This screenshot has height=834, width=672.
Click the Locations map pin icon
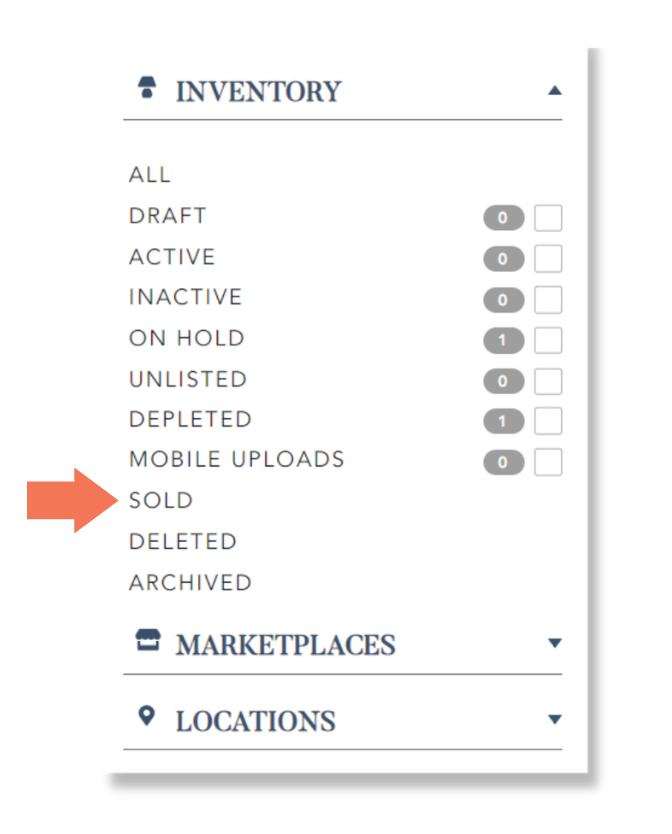pyautogui.click(x=146, y=716)
